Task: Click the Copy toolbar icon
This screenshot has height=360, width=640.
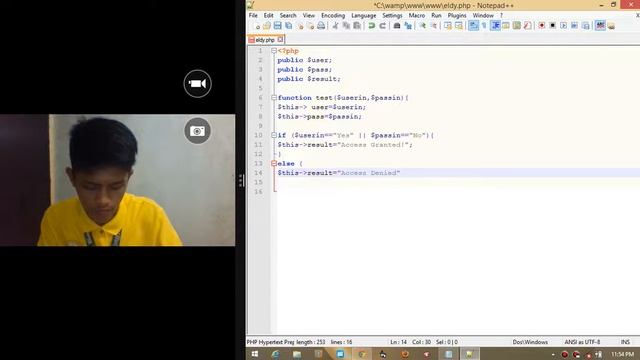Action: 346,26
